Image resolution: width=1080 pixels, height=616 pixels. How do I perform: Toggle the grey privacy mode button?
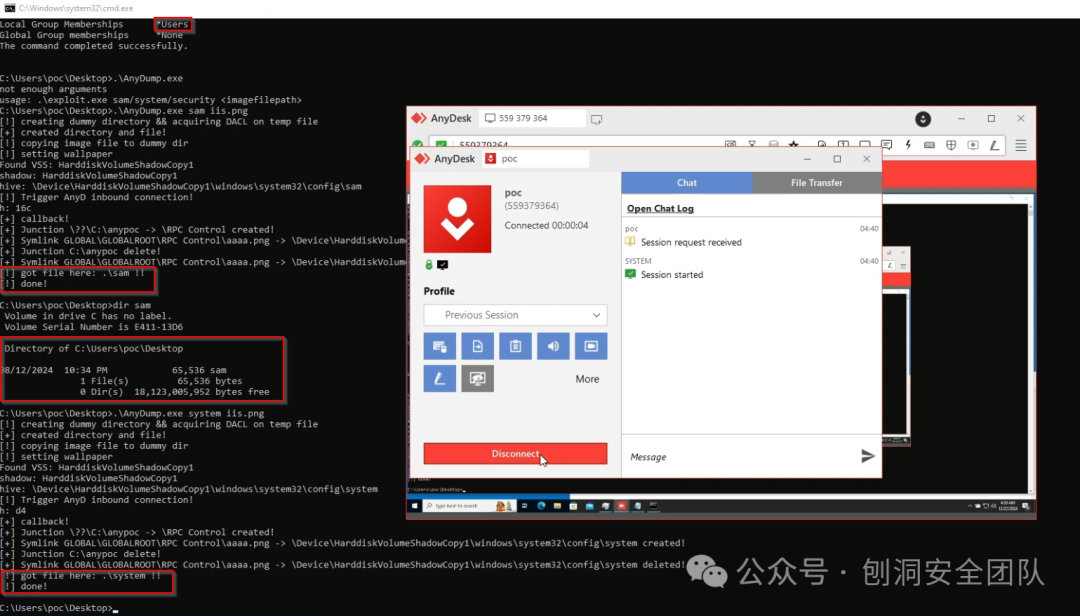pos(477,378)
